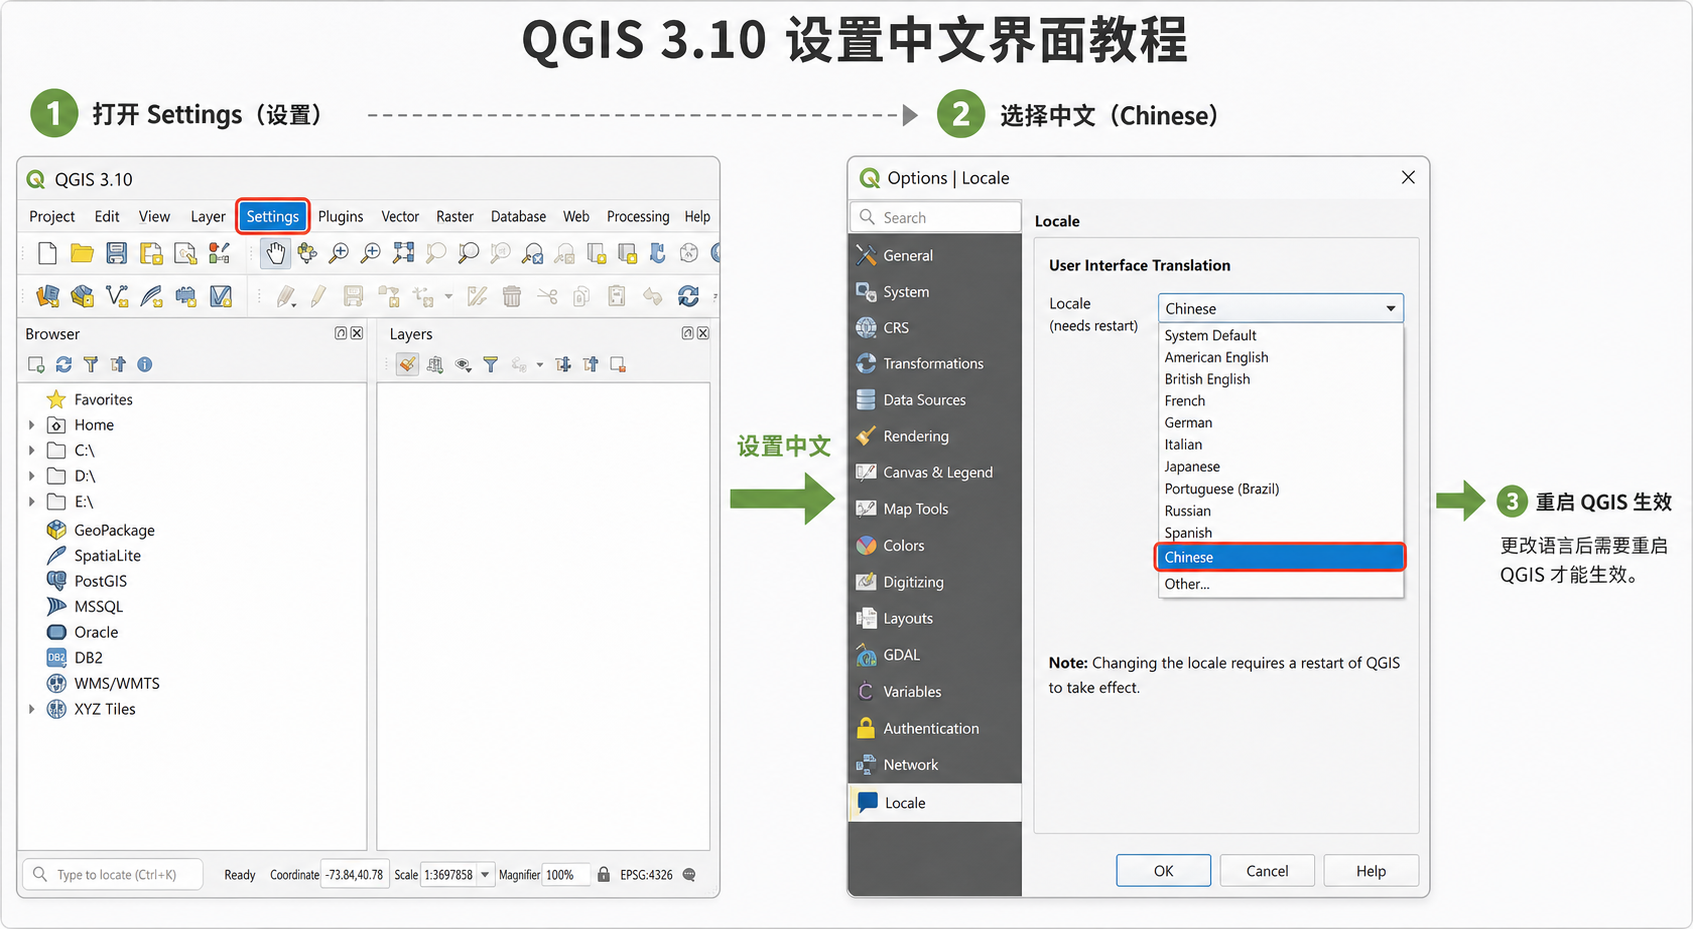1693x929 pixels.
Task: Select the General tab in Options sidebar
Action: (935, 255)
